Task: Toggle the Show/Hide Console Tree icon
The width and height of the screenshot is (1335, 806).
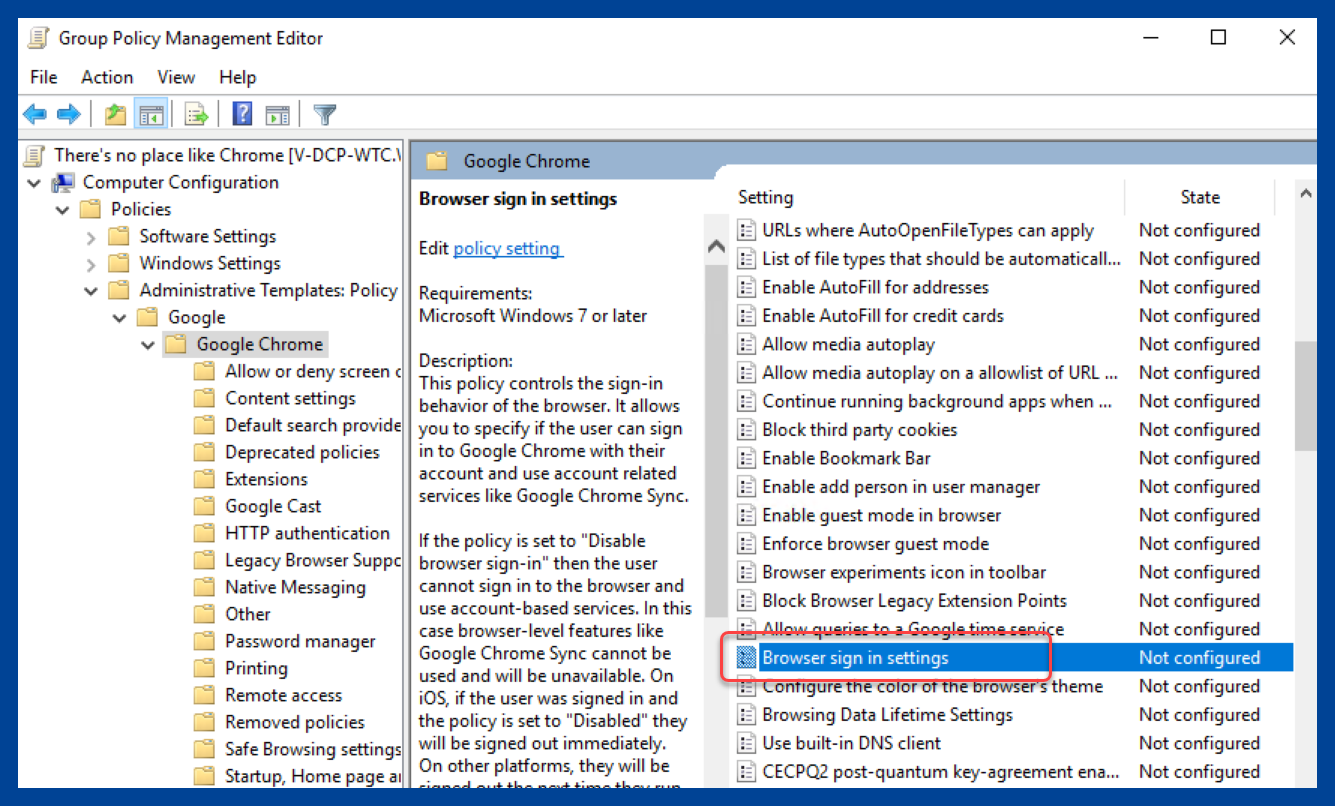Action: (150, 113)
